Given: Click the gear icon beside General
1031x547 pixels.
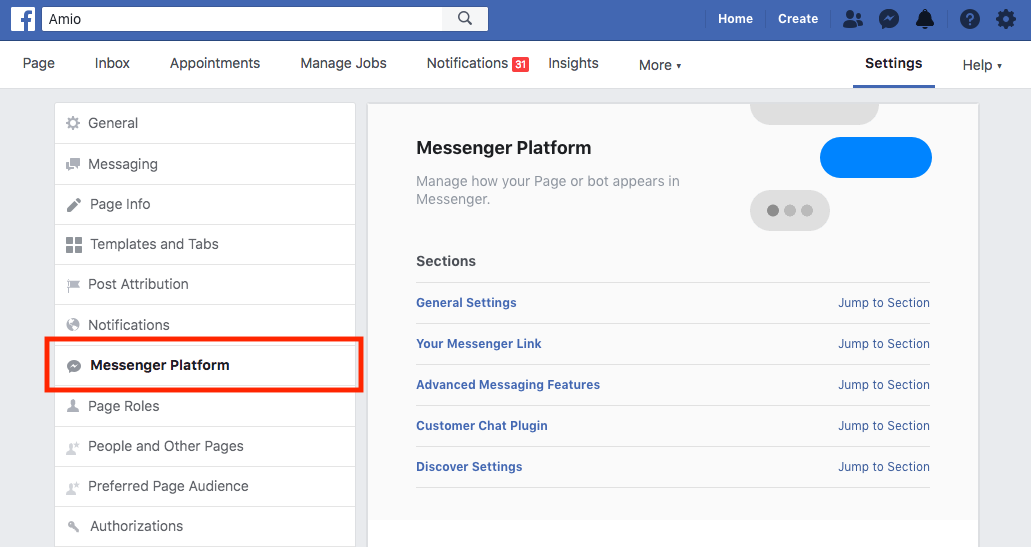Looking at the screenshot, I should tap(73, 123).
